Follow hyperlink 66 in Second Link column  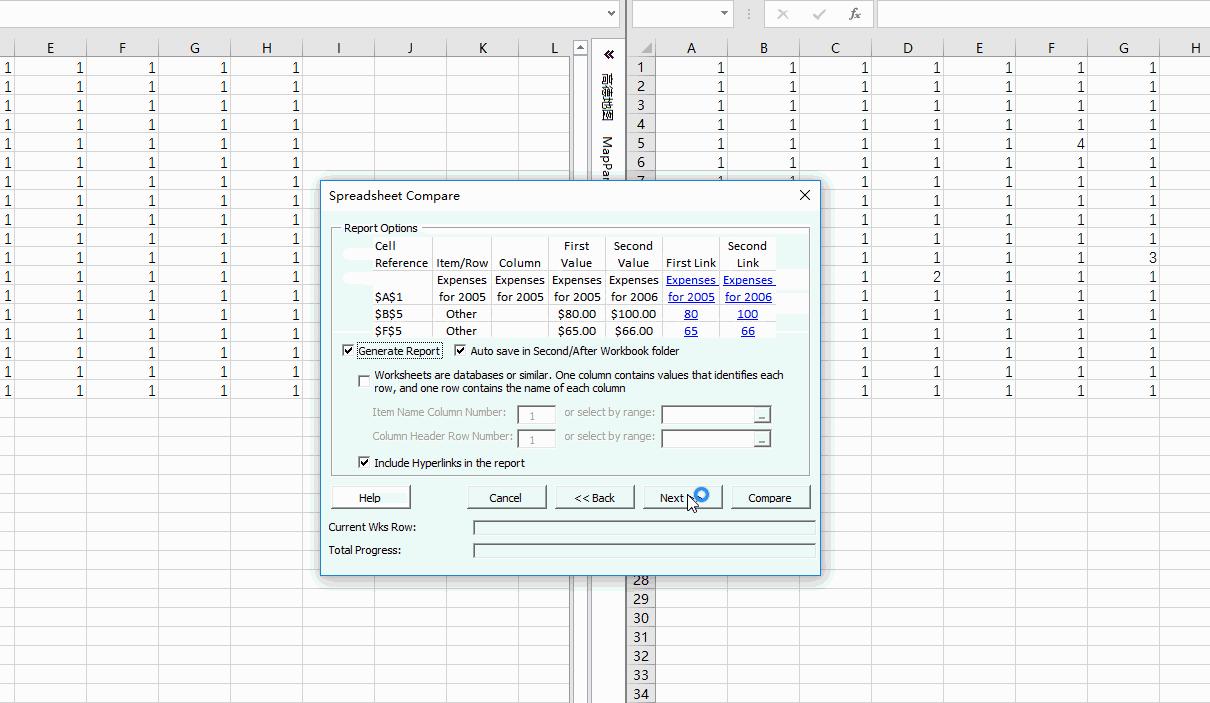[x=747, y=331]
